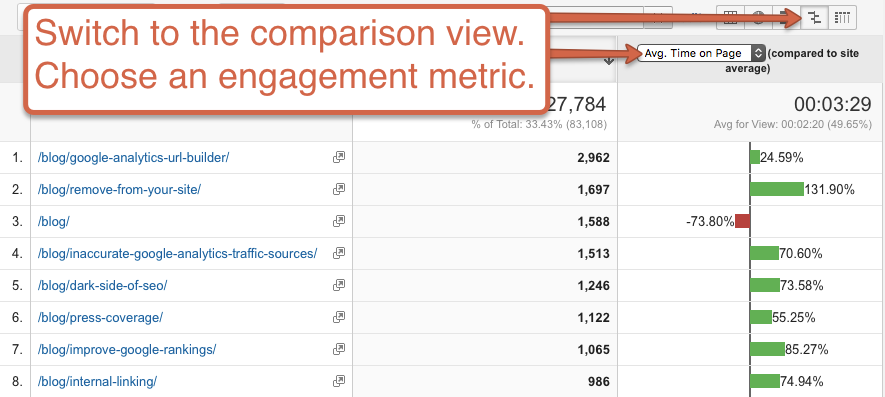Select the percentage pie view icon
Screen dimensions: 885x397
pos(758,18)
